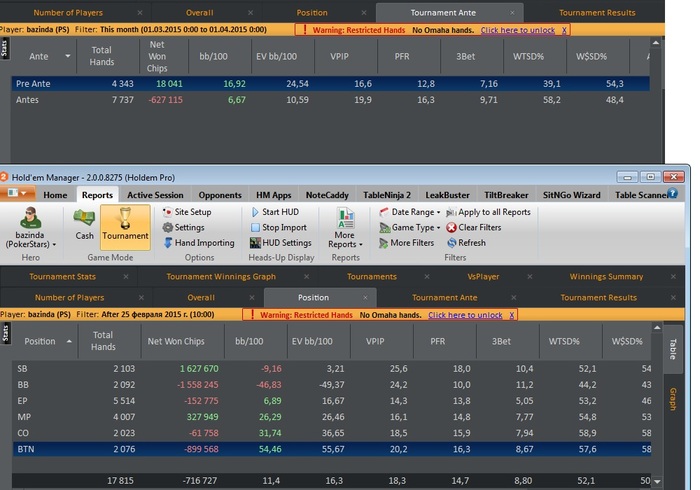Switch to the Graph side tab
Screen dimensions: 700x490
673,399
